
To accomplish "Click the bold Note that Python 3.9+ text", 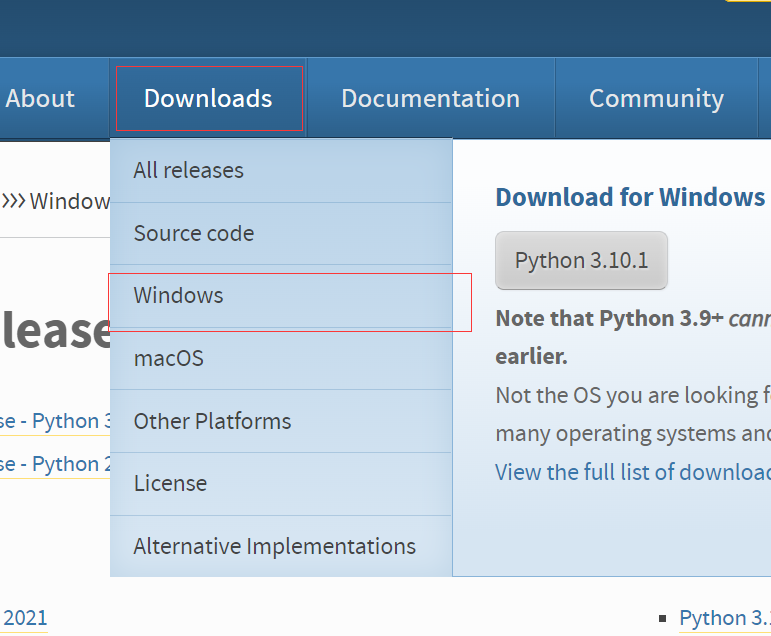I will point(609,319).
